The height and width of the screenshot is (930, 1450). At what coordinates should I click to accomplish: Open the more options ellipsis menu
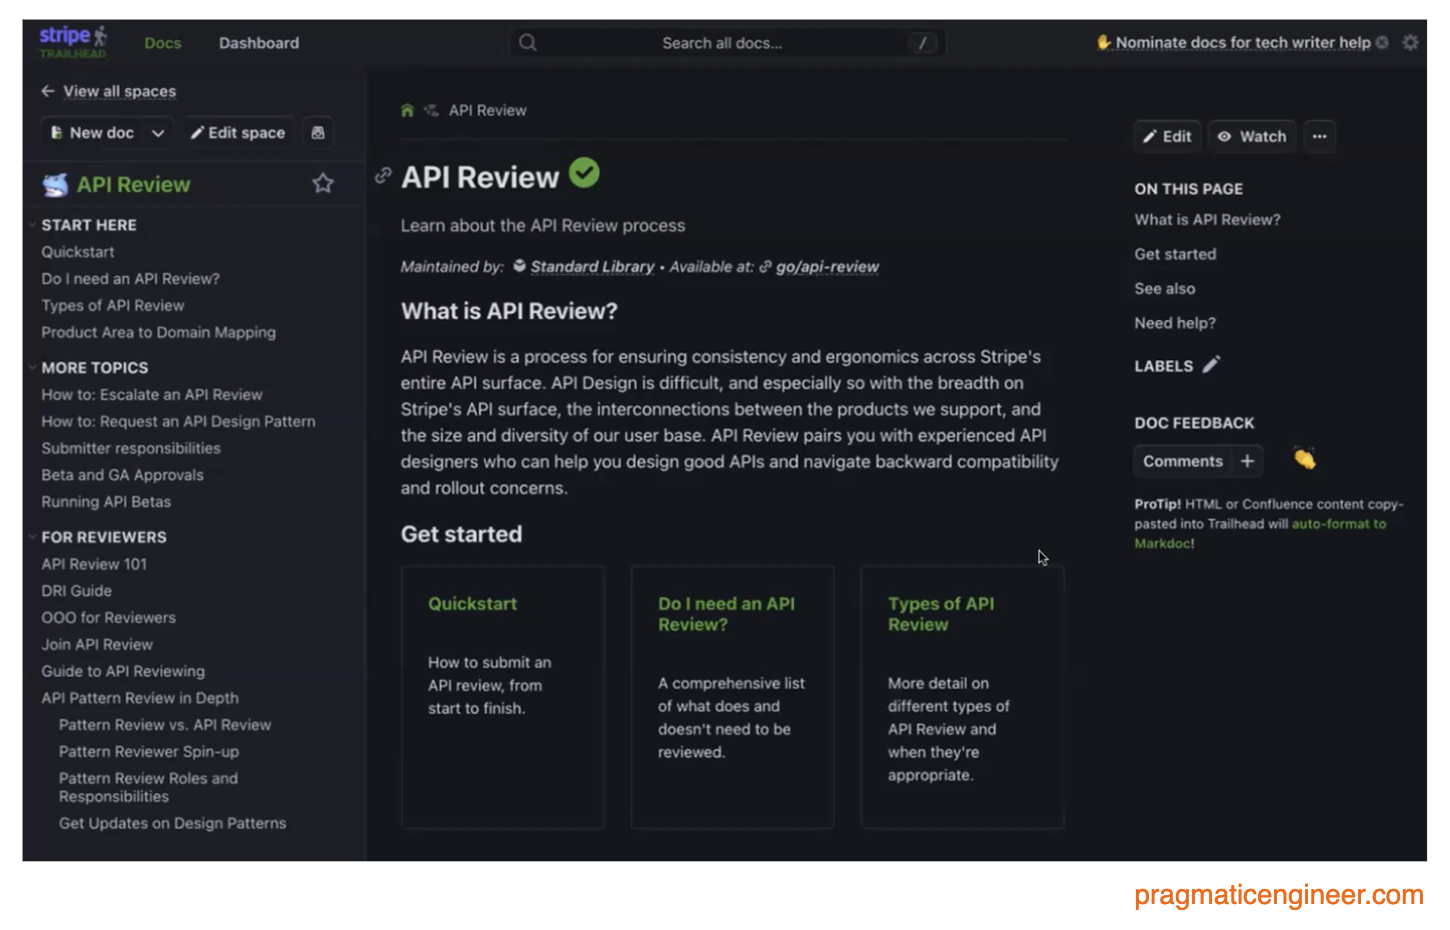[1319, 136]
